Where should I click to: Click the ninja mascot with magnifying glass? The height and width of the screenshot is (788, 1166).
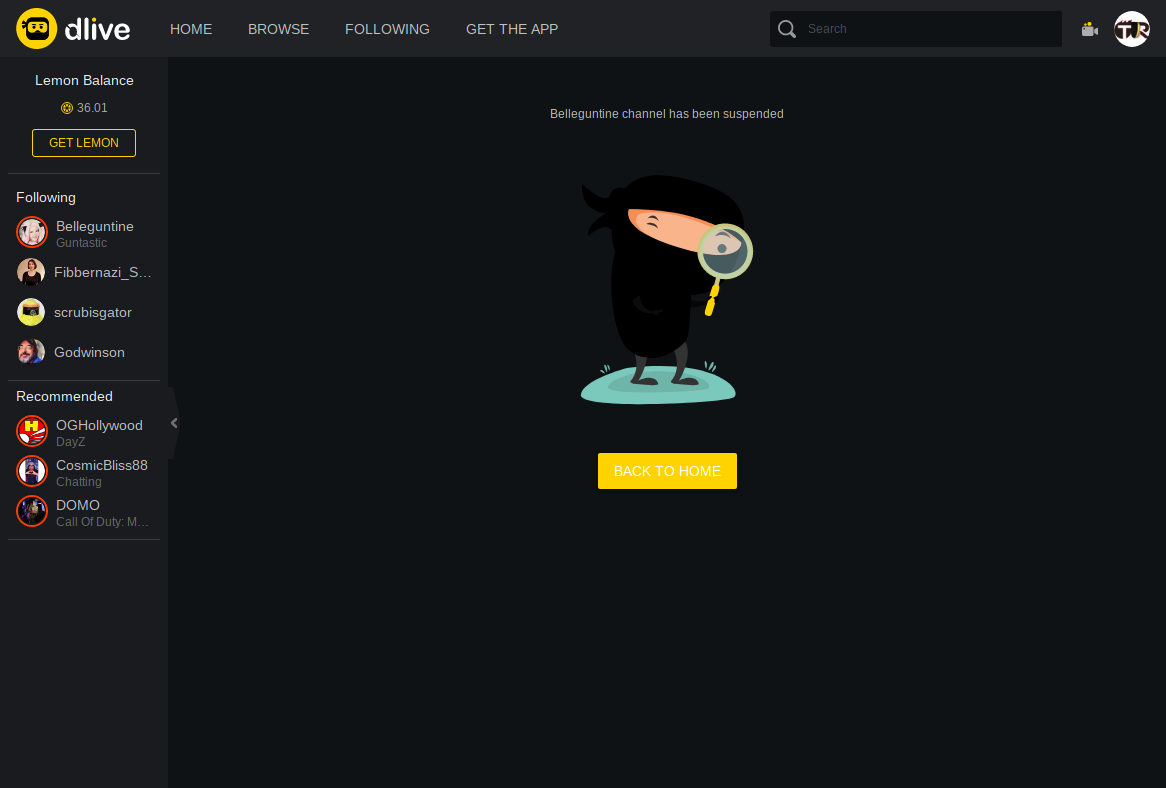tap(666, 290)
